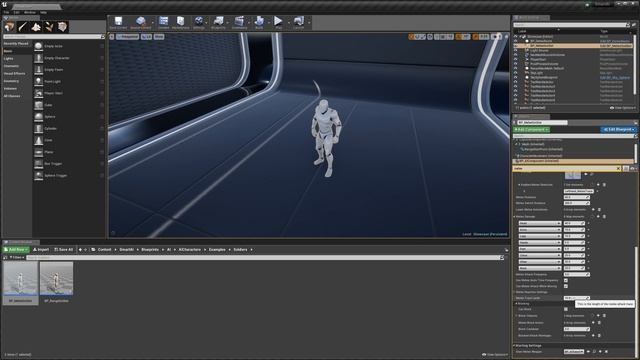The width and height of the screenshot is (640, 360).
Task: Open first Melee Damage key dropdown
Action: pos(540,223)
